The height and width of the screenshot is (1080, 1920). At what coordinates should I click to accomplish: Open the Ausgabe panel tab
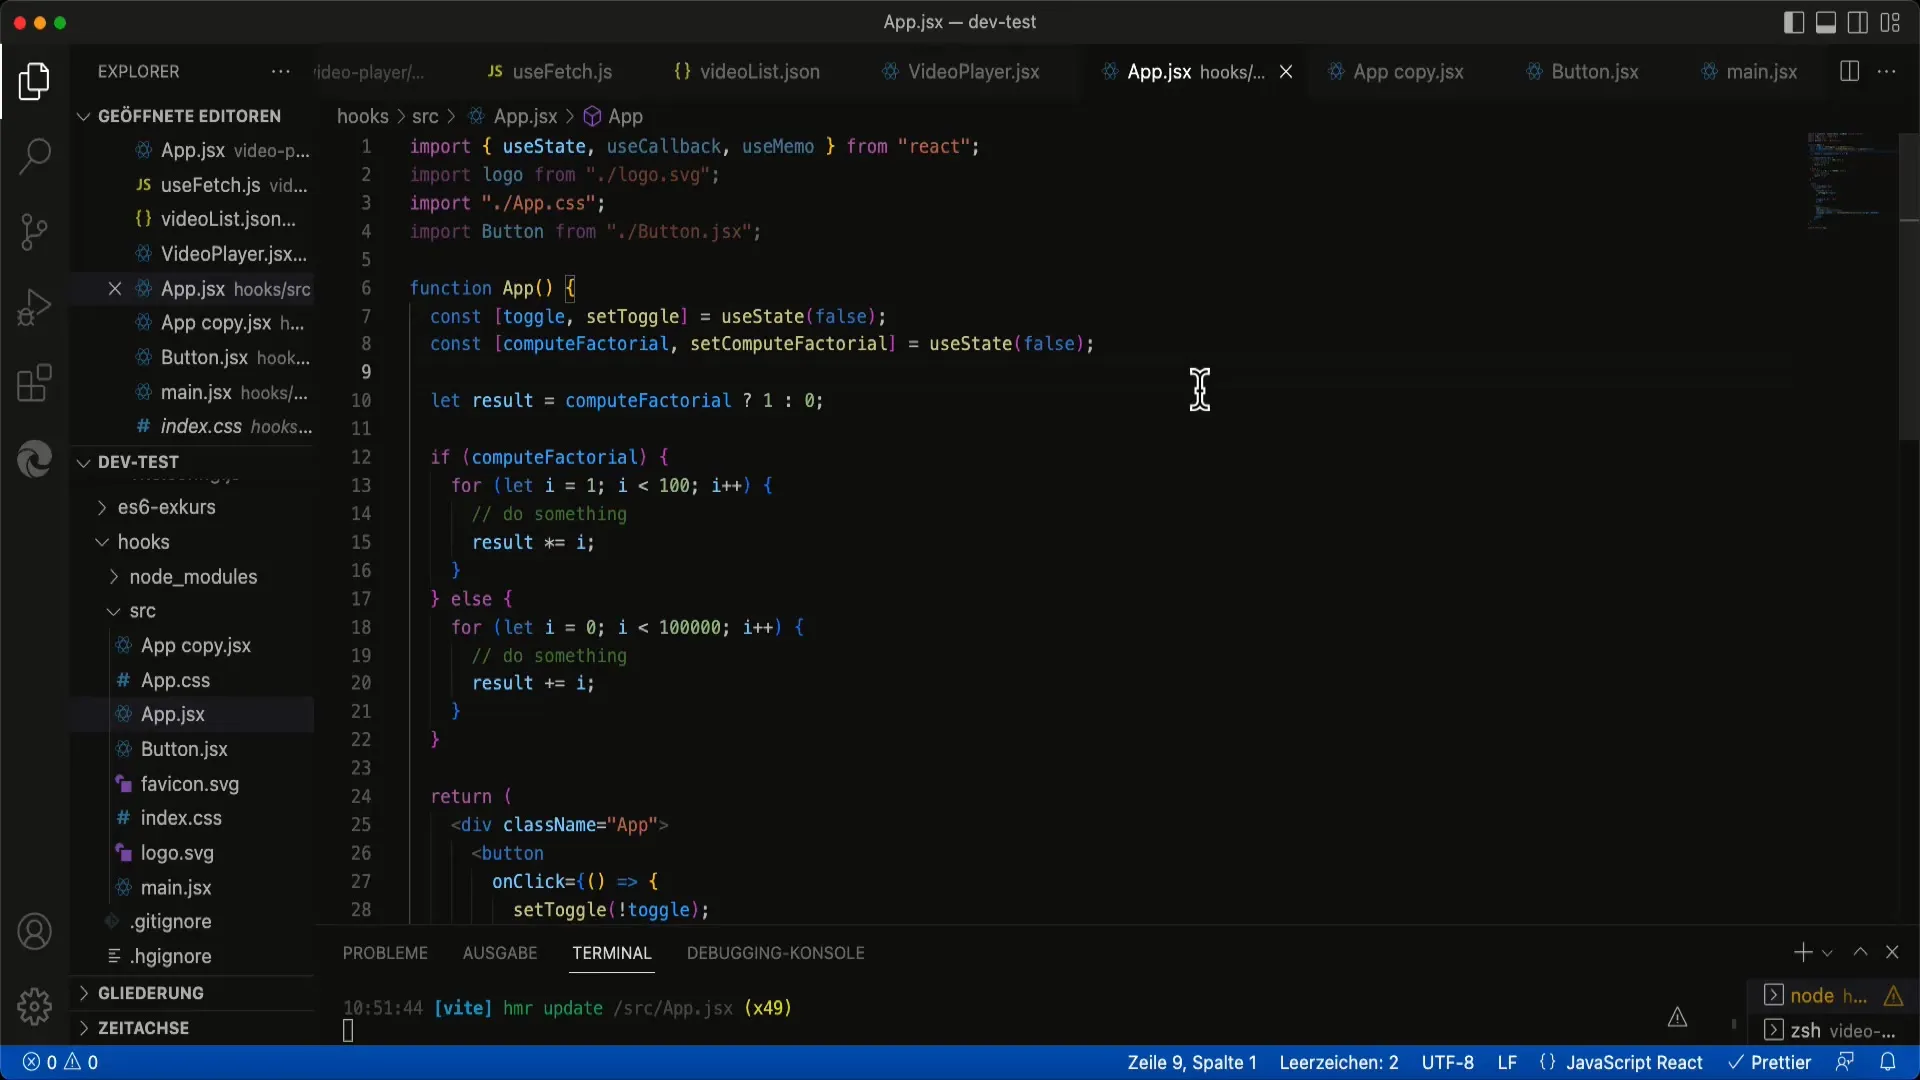tap(500, 953)
